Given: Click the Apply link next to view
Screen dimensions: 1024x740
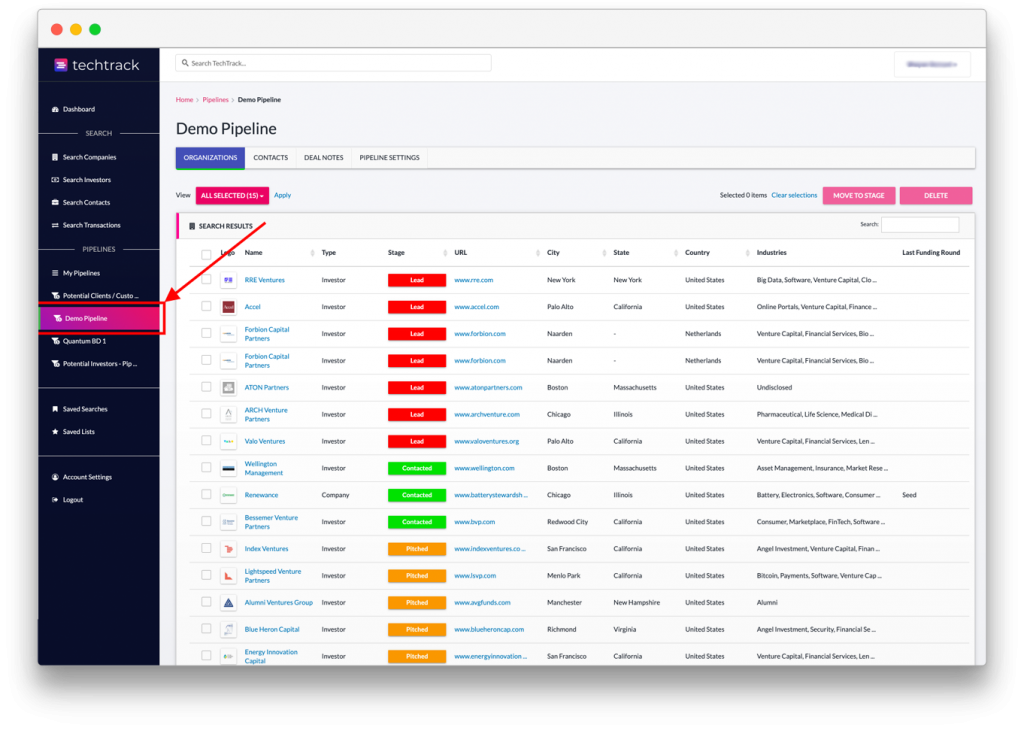Looking at the screenshot, I should point(282,195).
